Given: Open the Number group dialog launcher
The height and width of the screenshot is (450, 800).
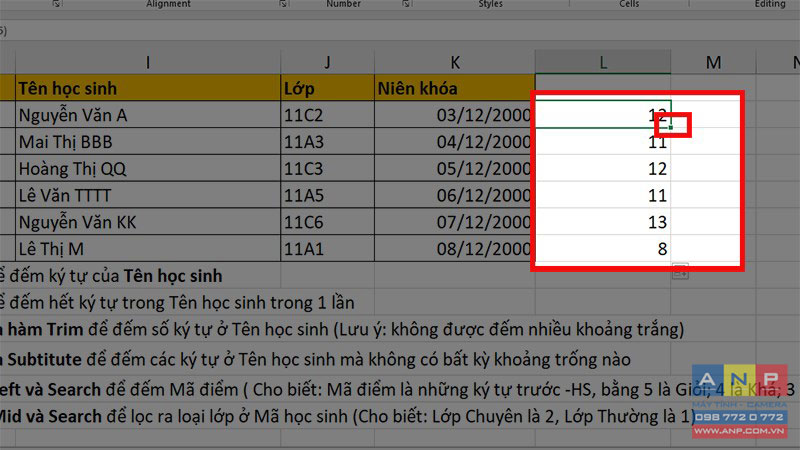Looking at the screenshot, I should click(406, 4).
